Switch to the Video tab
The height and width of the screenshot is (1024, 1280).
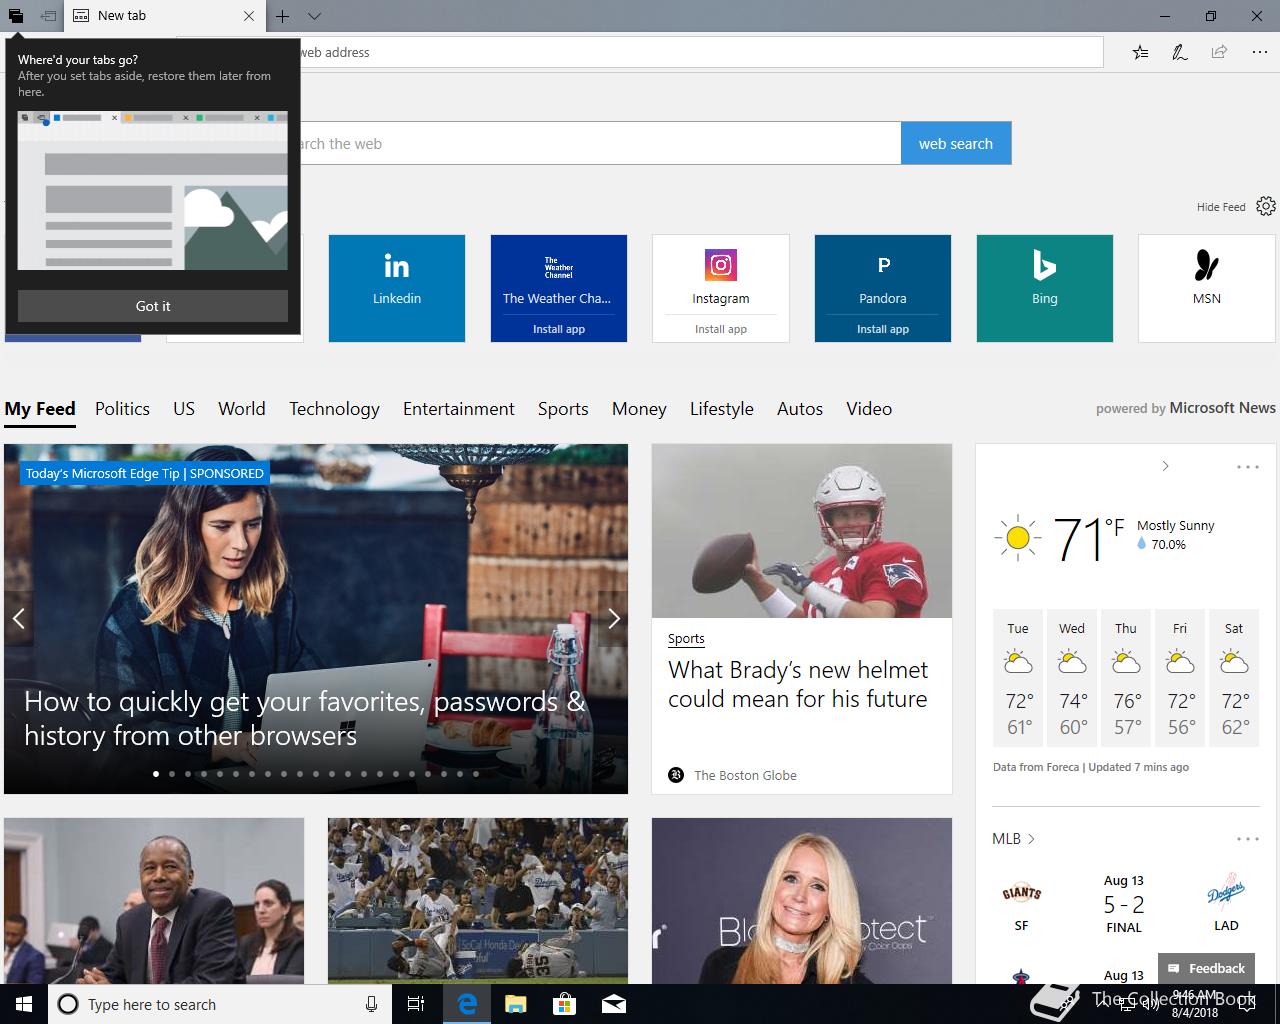pos(869,409)
